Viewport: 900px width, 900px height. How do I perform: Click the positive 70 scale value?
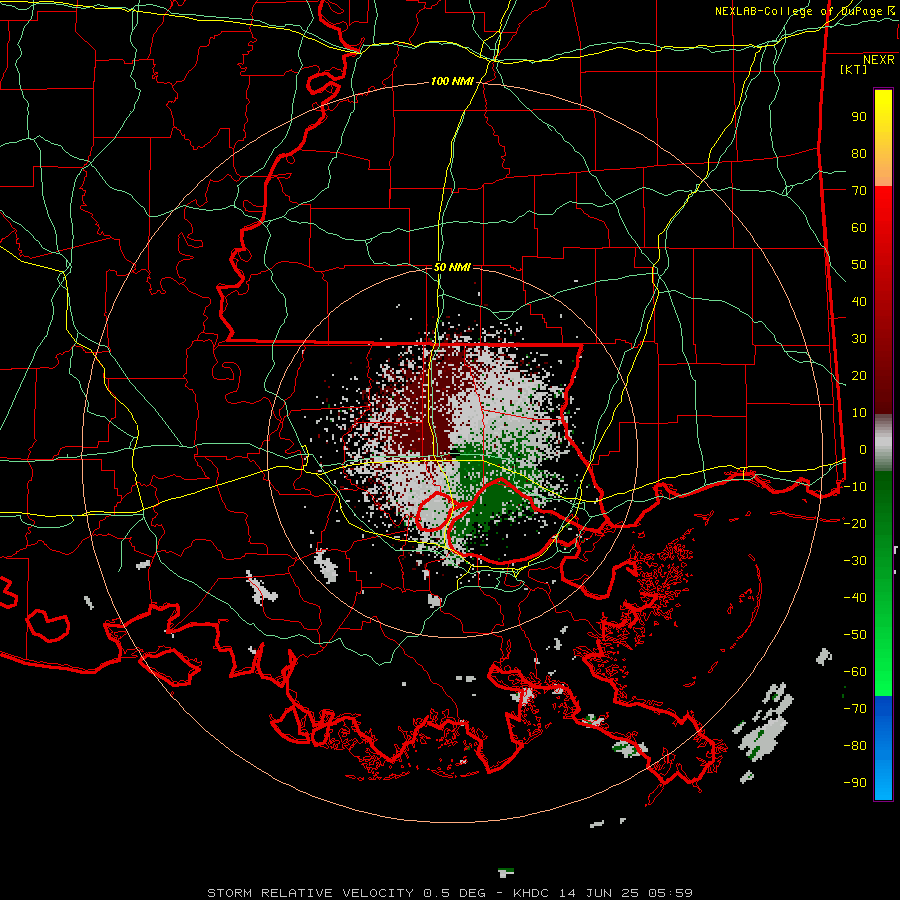pyautogui.click(x=859, y=191)
